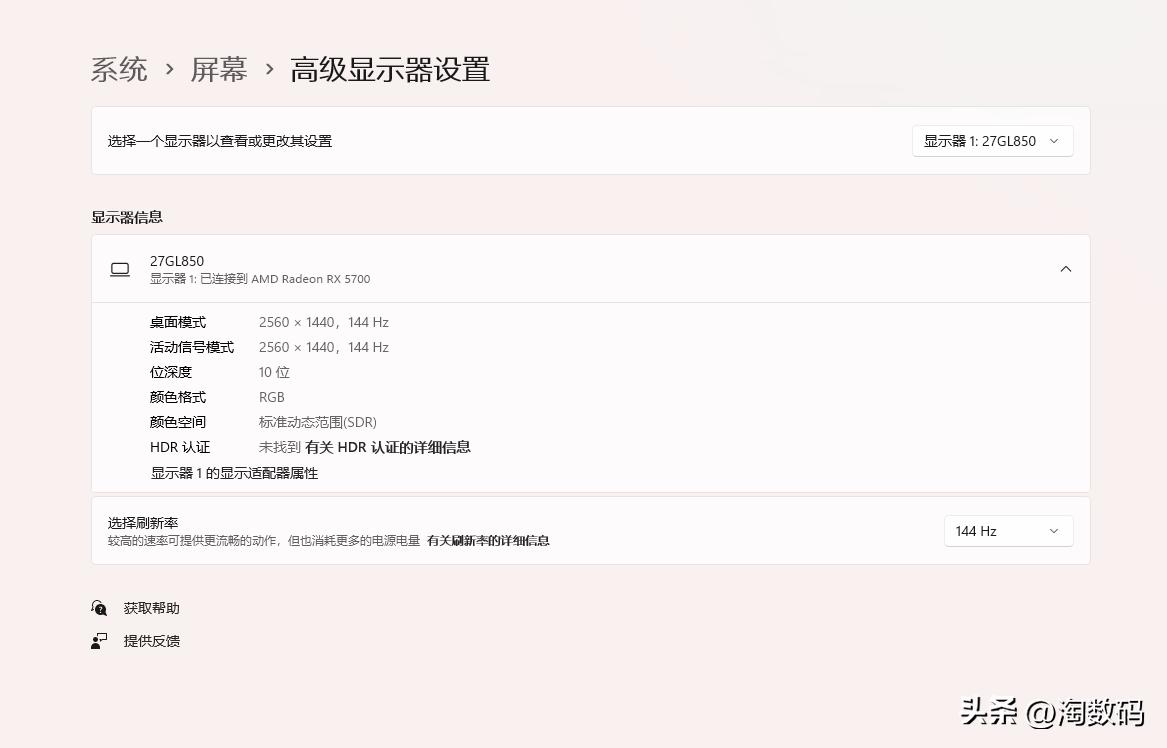
Task: Open the 显示器 1: 27GL850 selector
Action: pos(992,141)
